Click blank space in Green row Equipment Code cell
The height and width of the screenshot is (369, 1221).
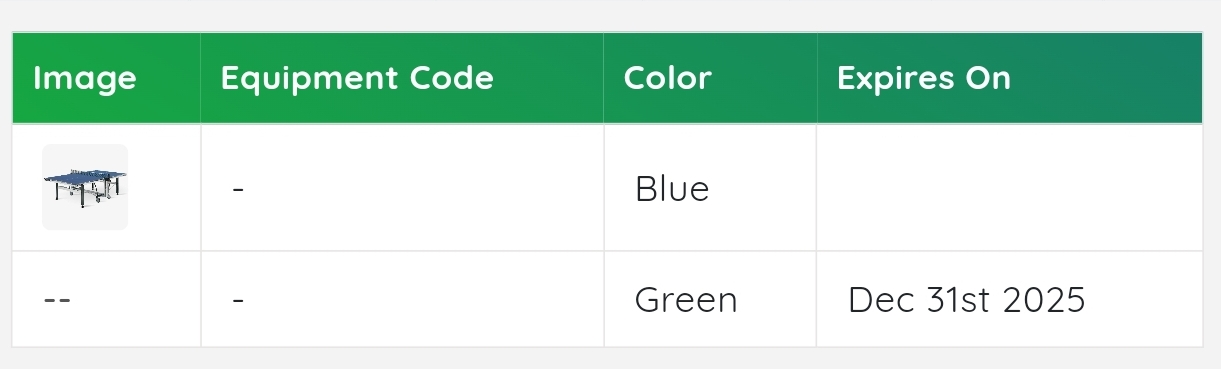tap(420, 300)
